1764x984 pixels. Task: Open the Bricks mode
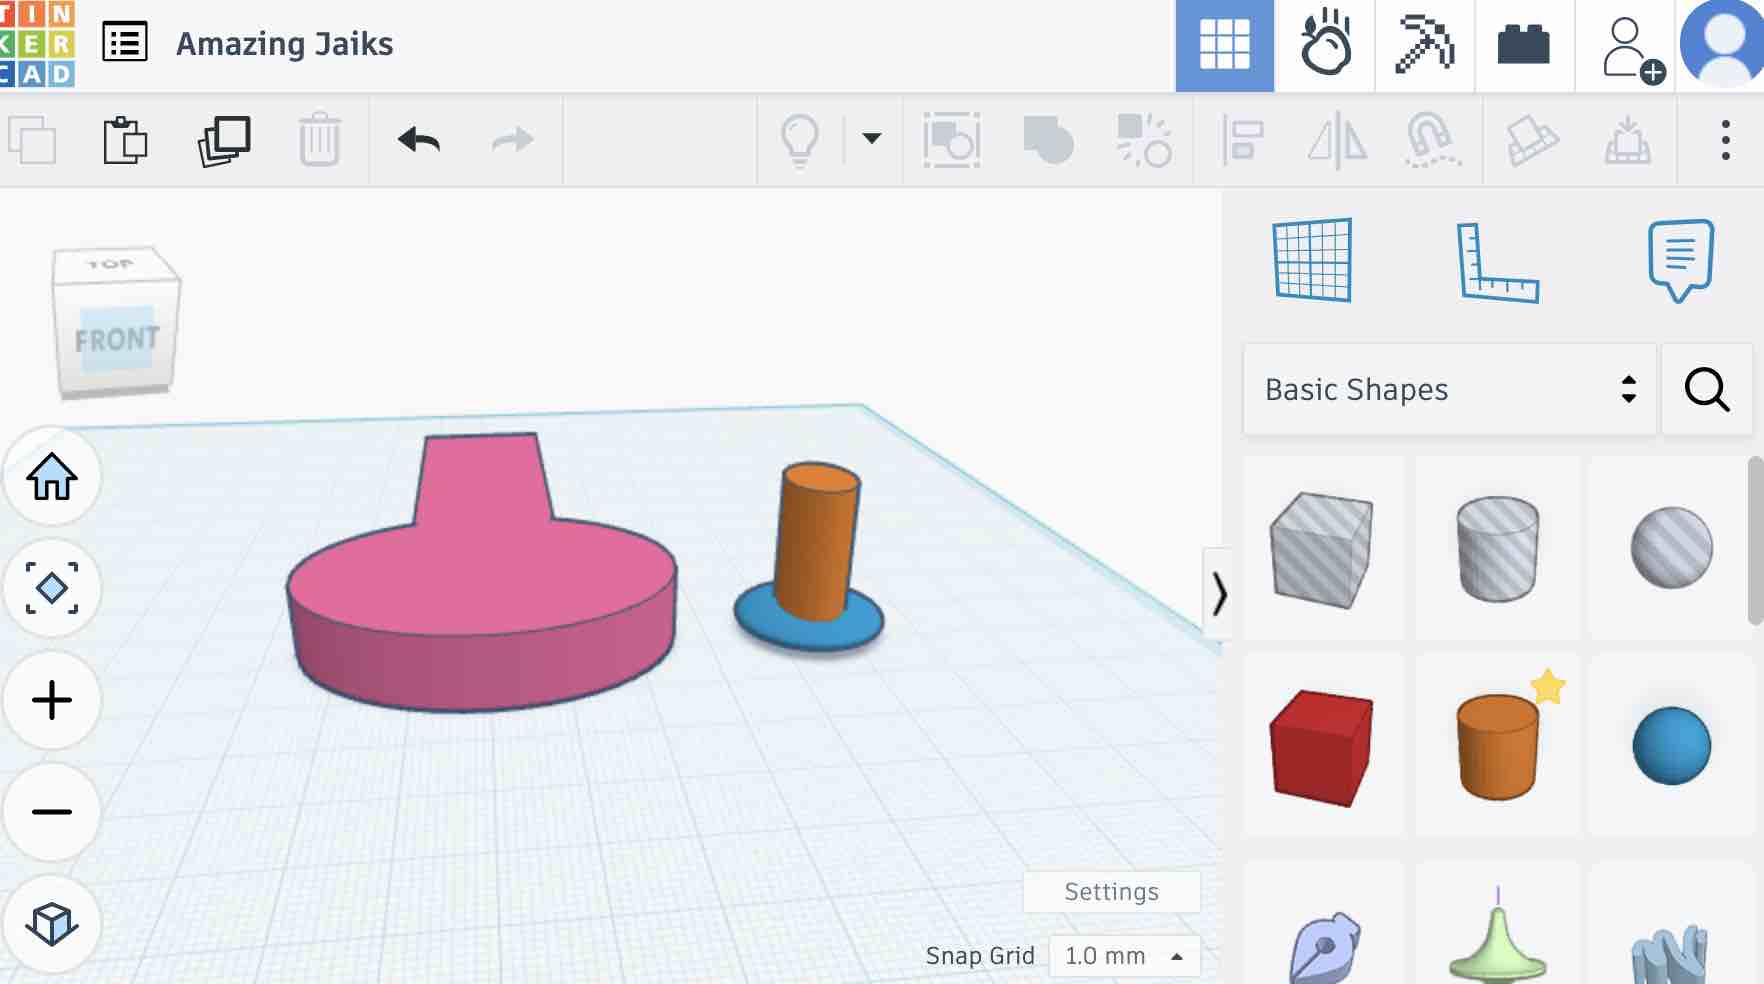click(1524, 45)
